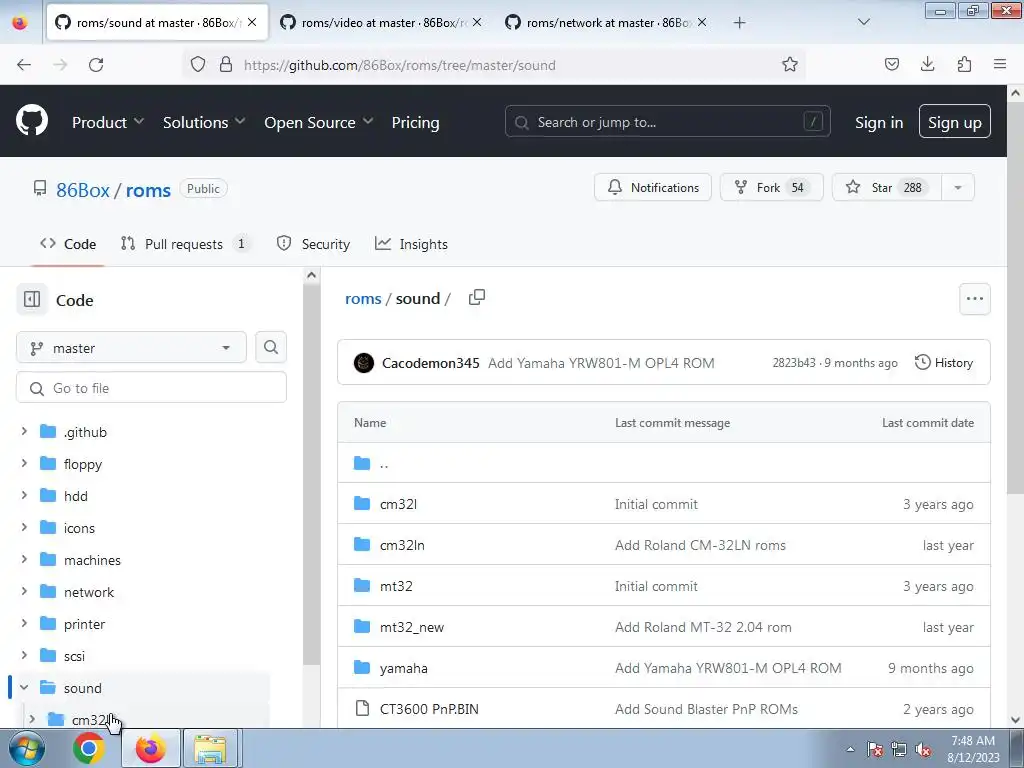Go back using the browser back arrow
The width and height of the screenshot is (1024, 768).
coord(24,65)
